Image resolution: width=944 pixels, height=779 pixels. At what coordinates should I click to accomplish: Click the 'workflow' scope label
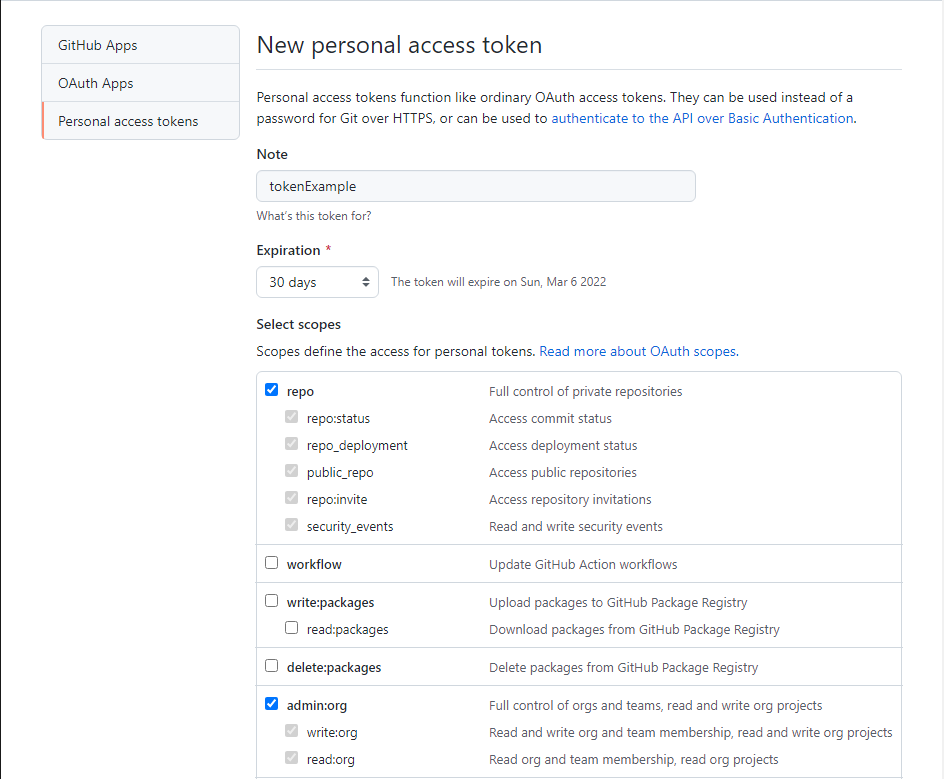pos(314,565)
